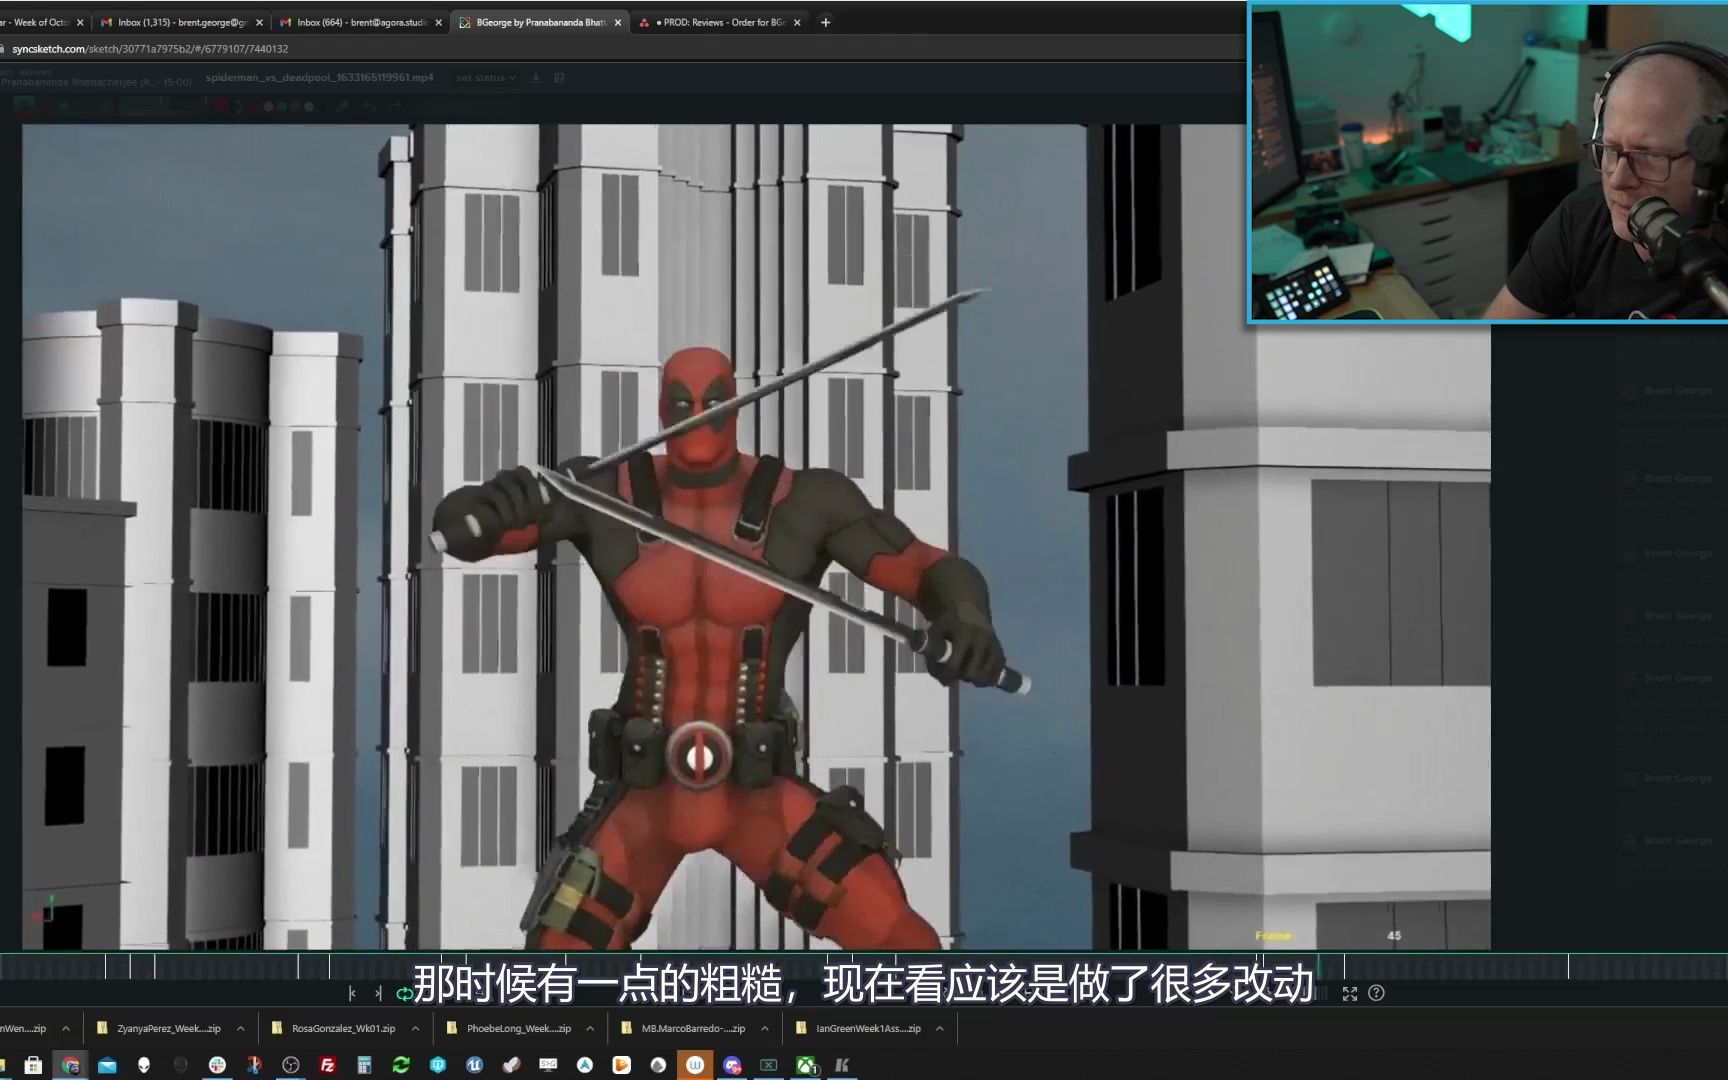Screen dimensions: 1728x1080
Task: Click the orange play-shaped taskbar icon
Action: (x=621, y=1065)
